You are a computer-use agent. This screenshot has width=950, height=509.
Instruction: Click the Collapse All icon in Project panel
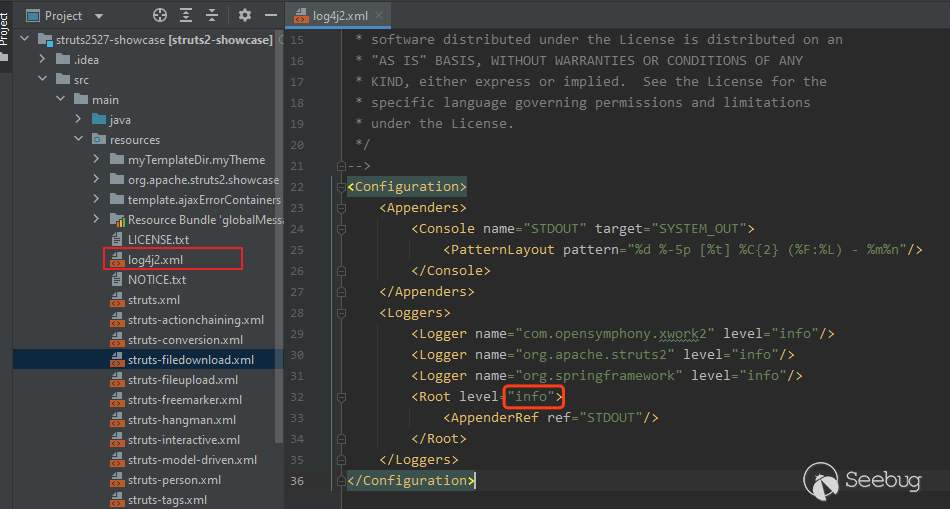(x=213, y=15)
